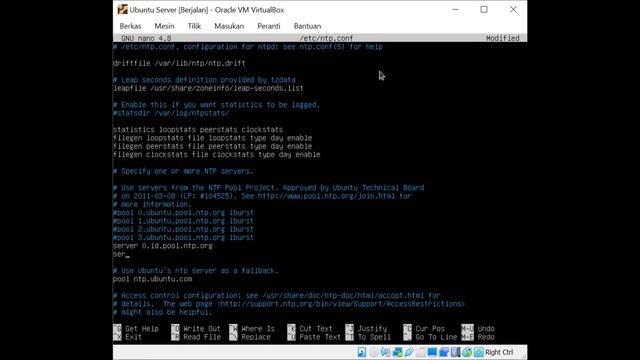Image resolution: width=640 pixels, height=360 pixels.
Task: Click '#pool 2.ubuntu.pool.ntp.org iburst' line
Action: (183, 229)
